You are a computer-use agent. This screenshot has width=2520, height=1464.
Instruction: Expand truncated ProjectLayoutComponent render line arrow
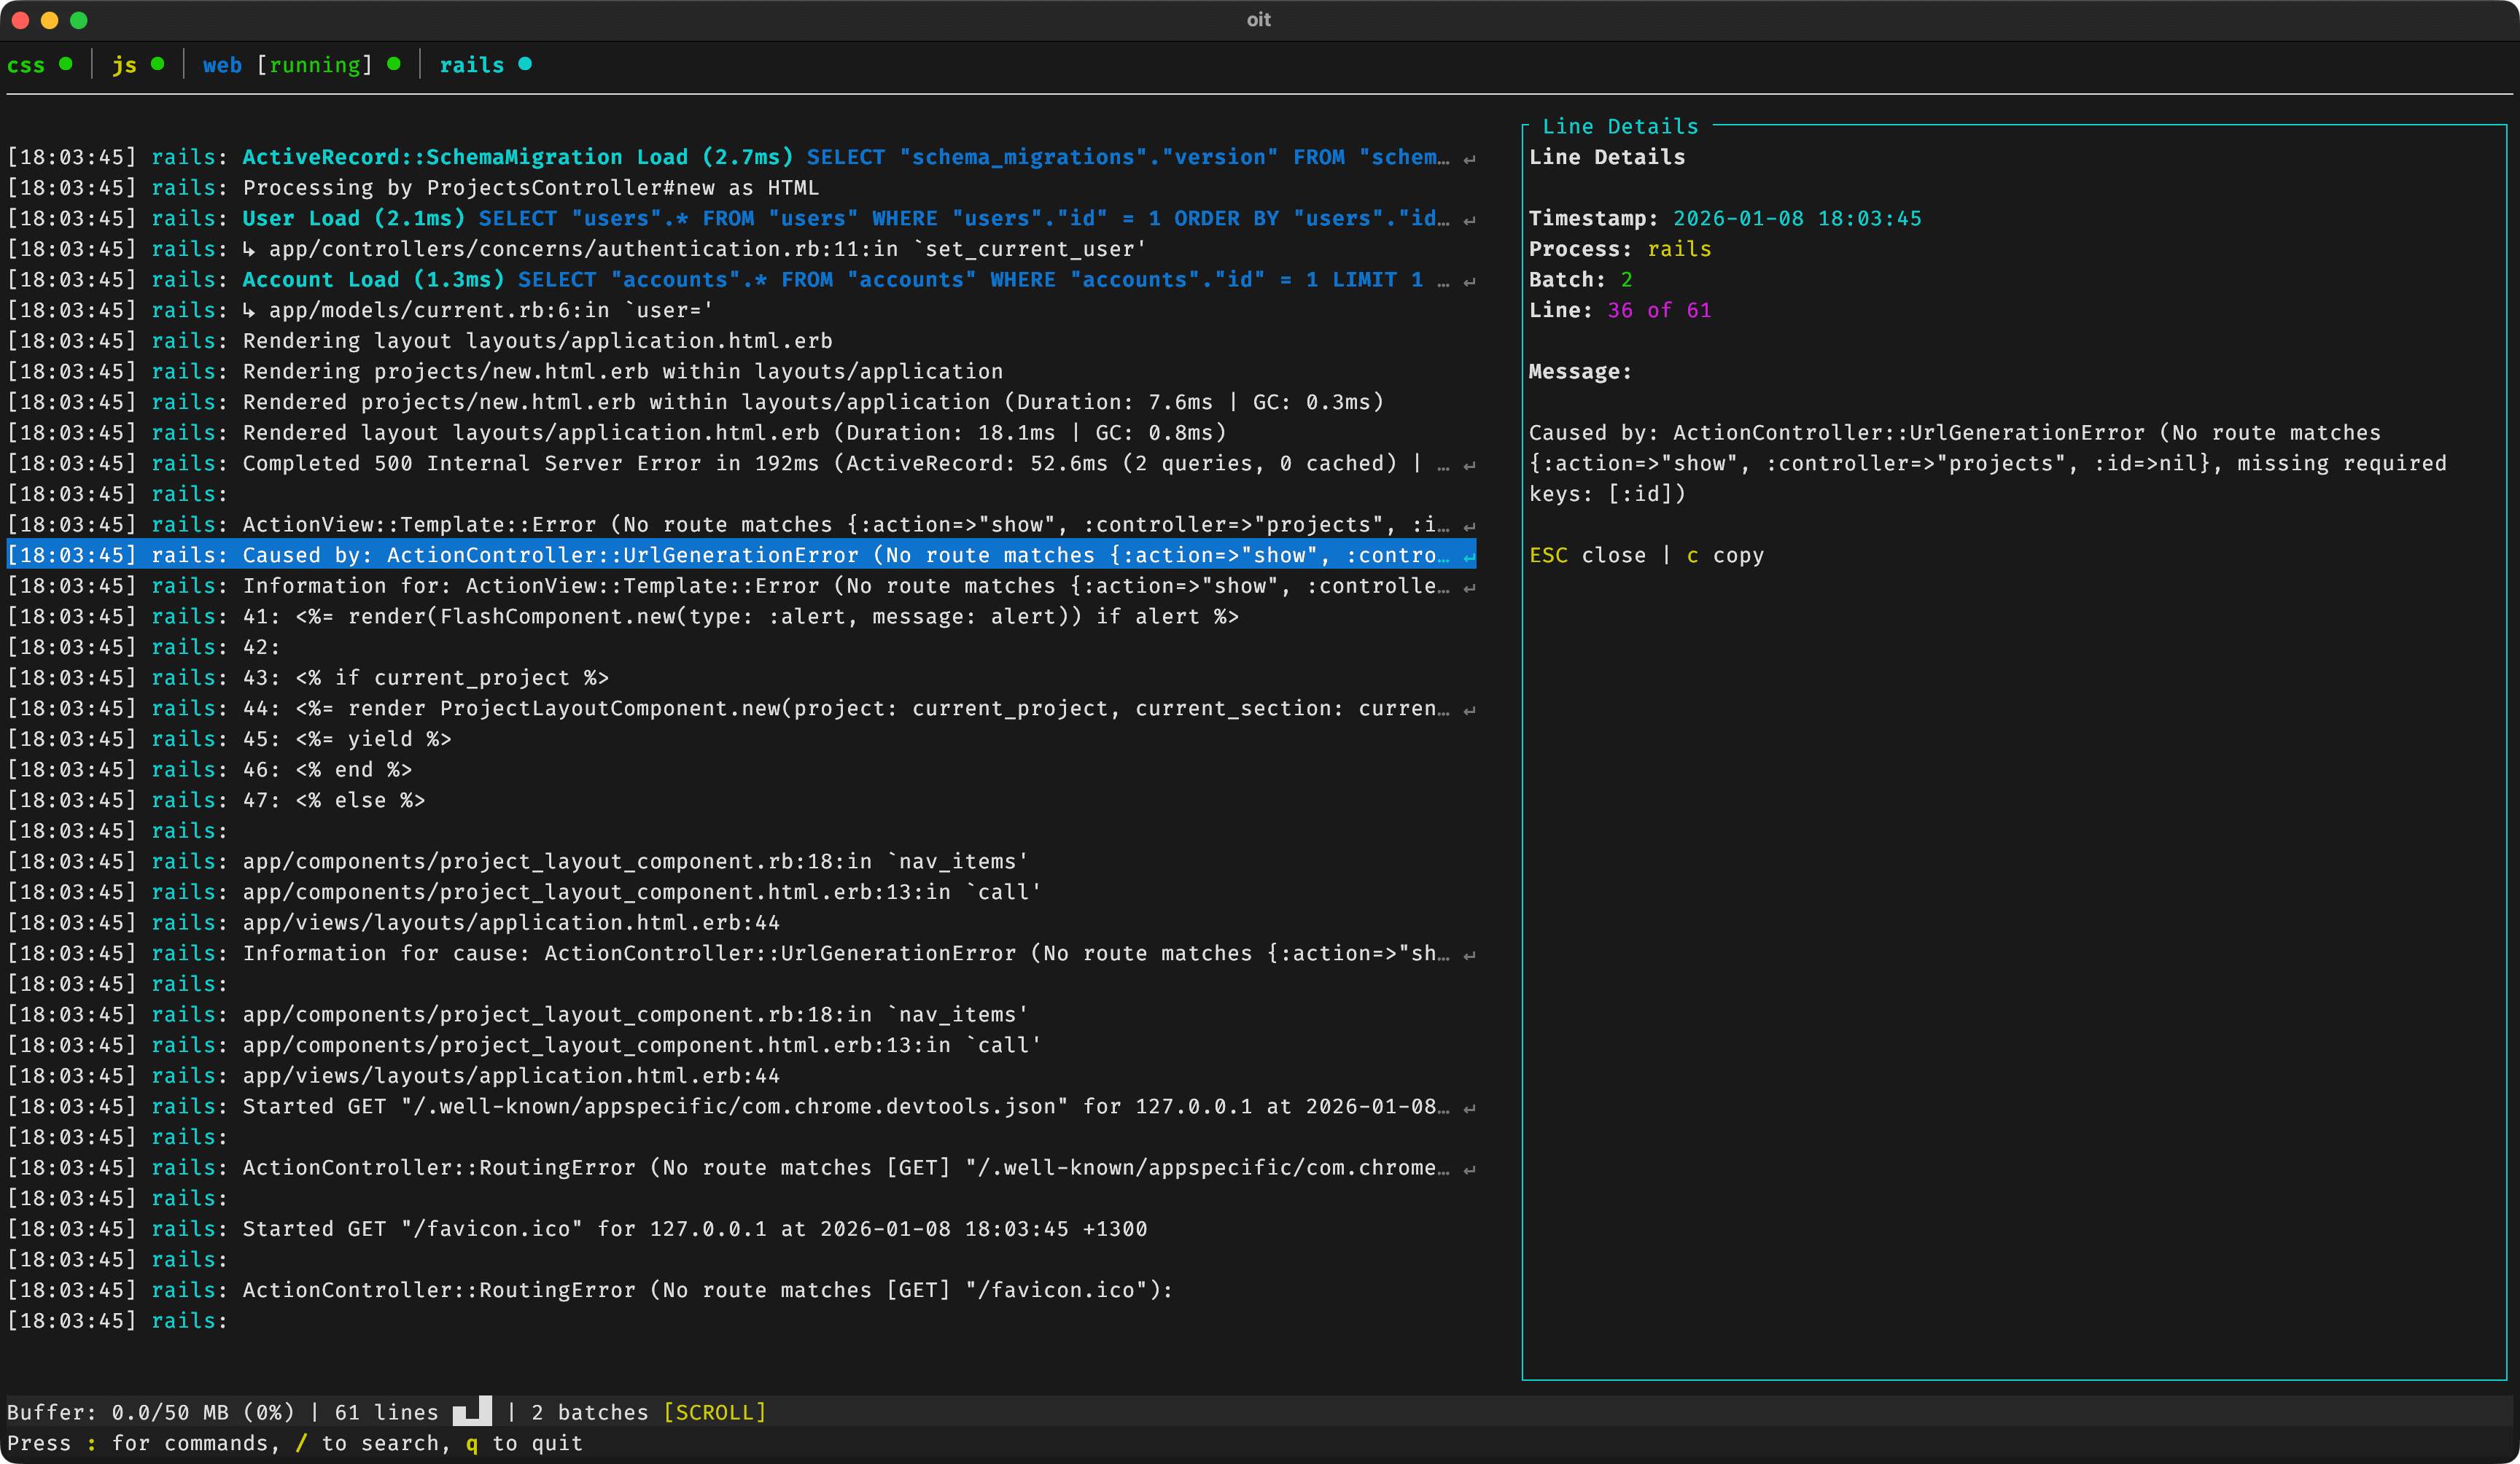(1469, 710)
